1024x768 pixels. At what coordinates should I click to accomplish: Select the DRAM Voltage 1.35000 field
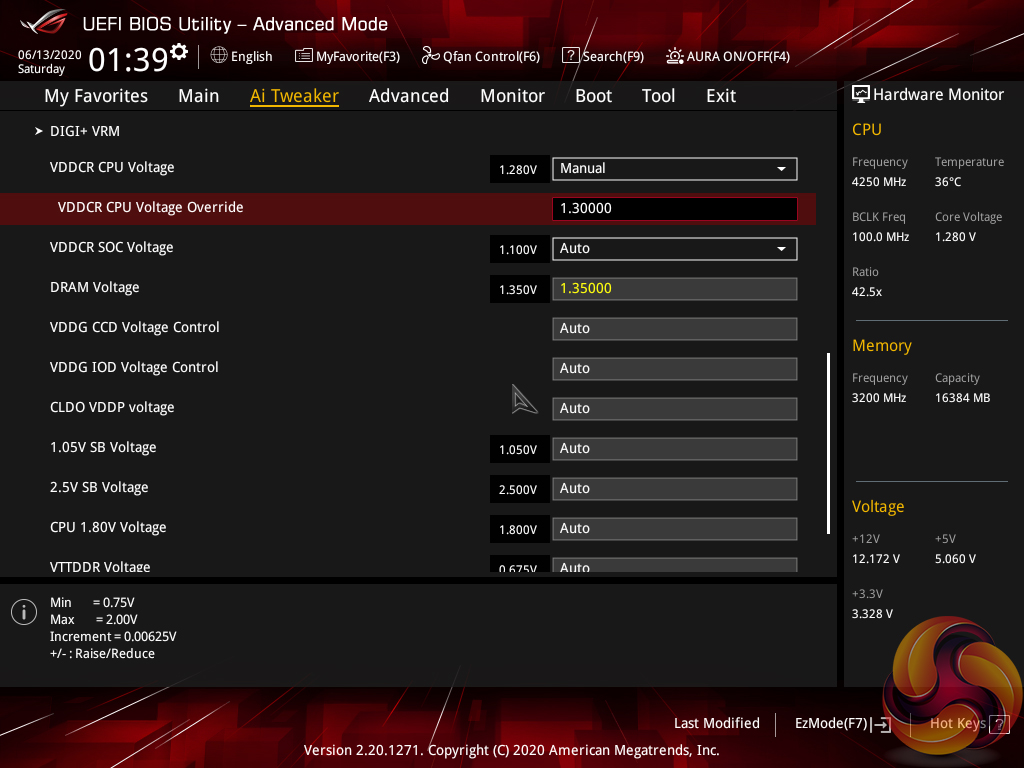coord(675,288)
